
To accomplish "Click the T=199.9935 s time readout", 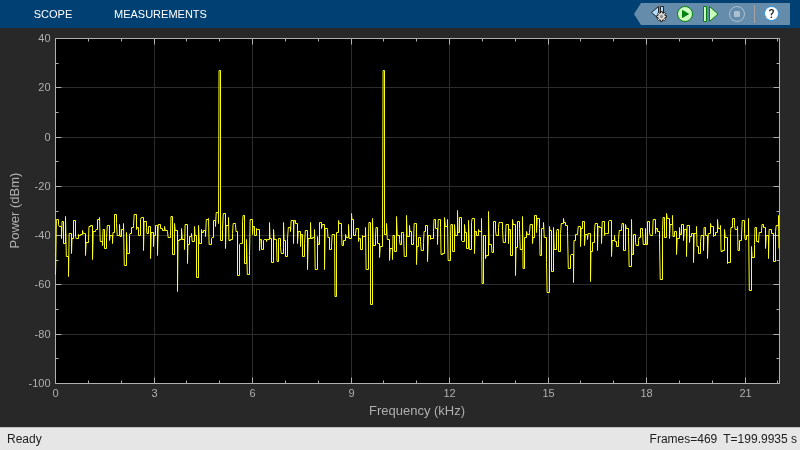I will click(x=760, y=439).
